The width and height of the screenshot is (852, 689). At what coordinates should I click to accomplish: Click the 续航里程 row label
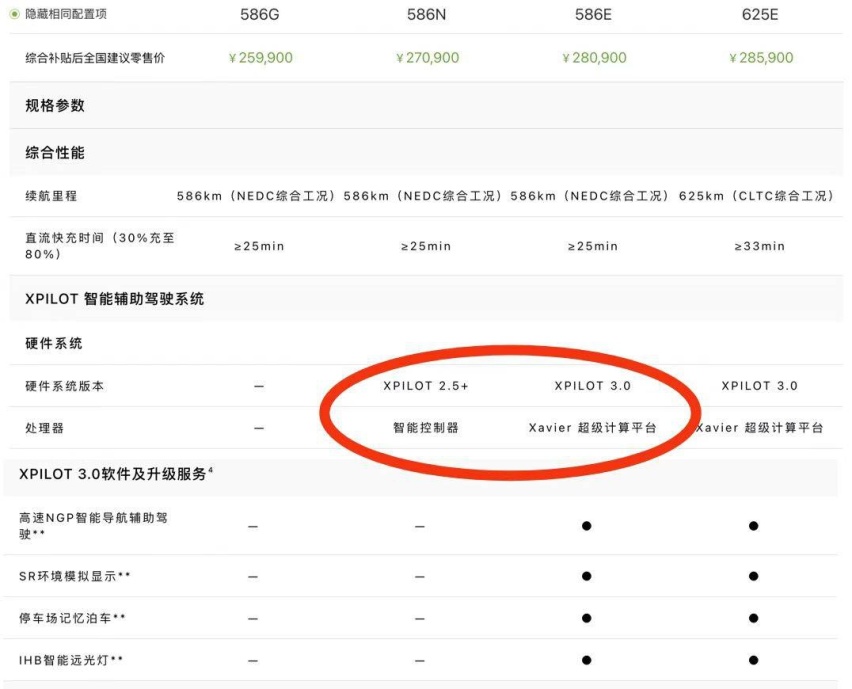click(x=51, y=196)
